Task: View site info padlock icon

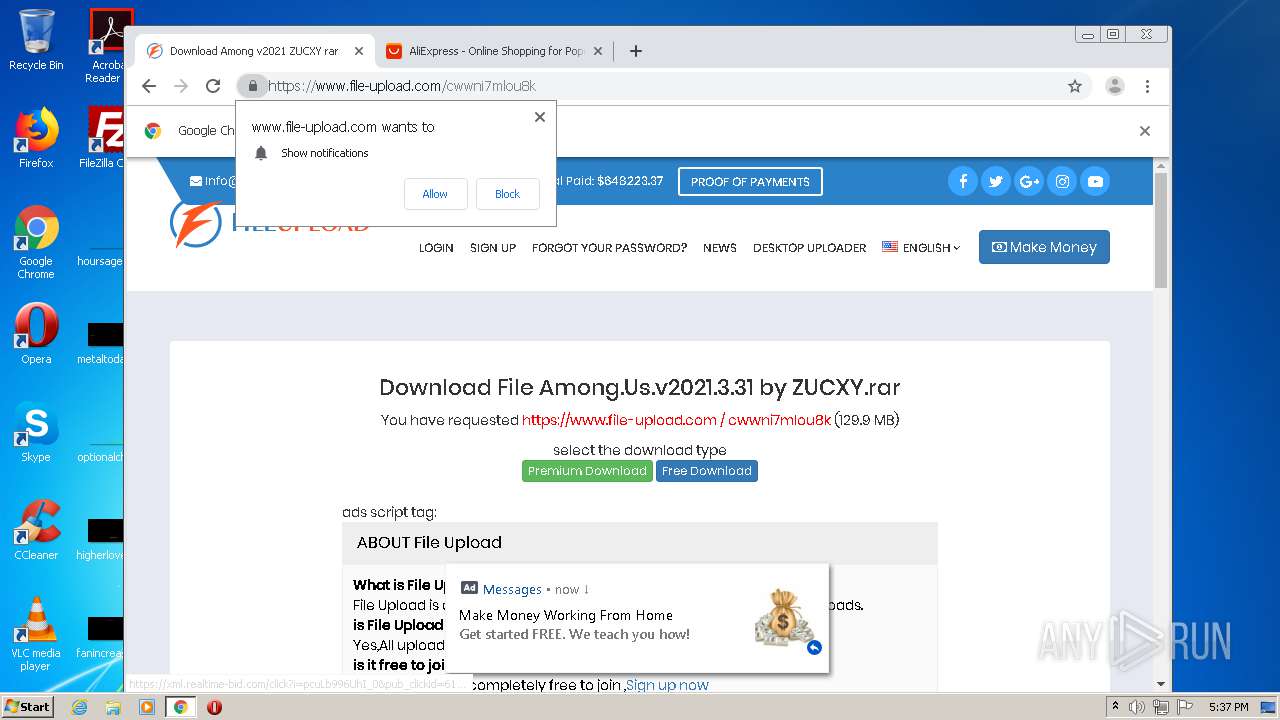Action: tap(252, 86)
